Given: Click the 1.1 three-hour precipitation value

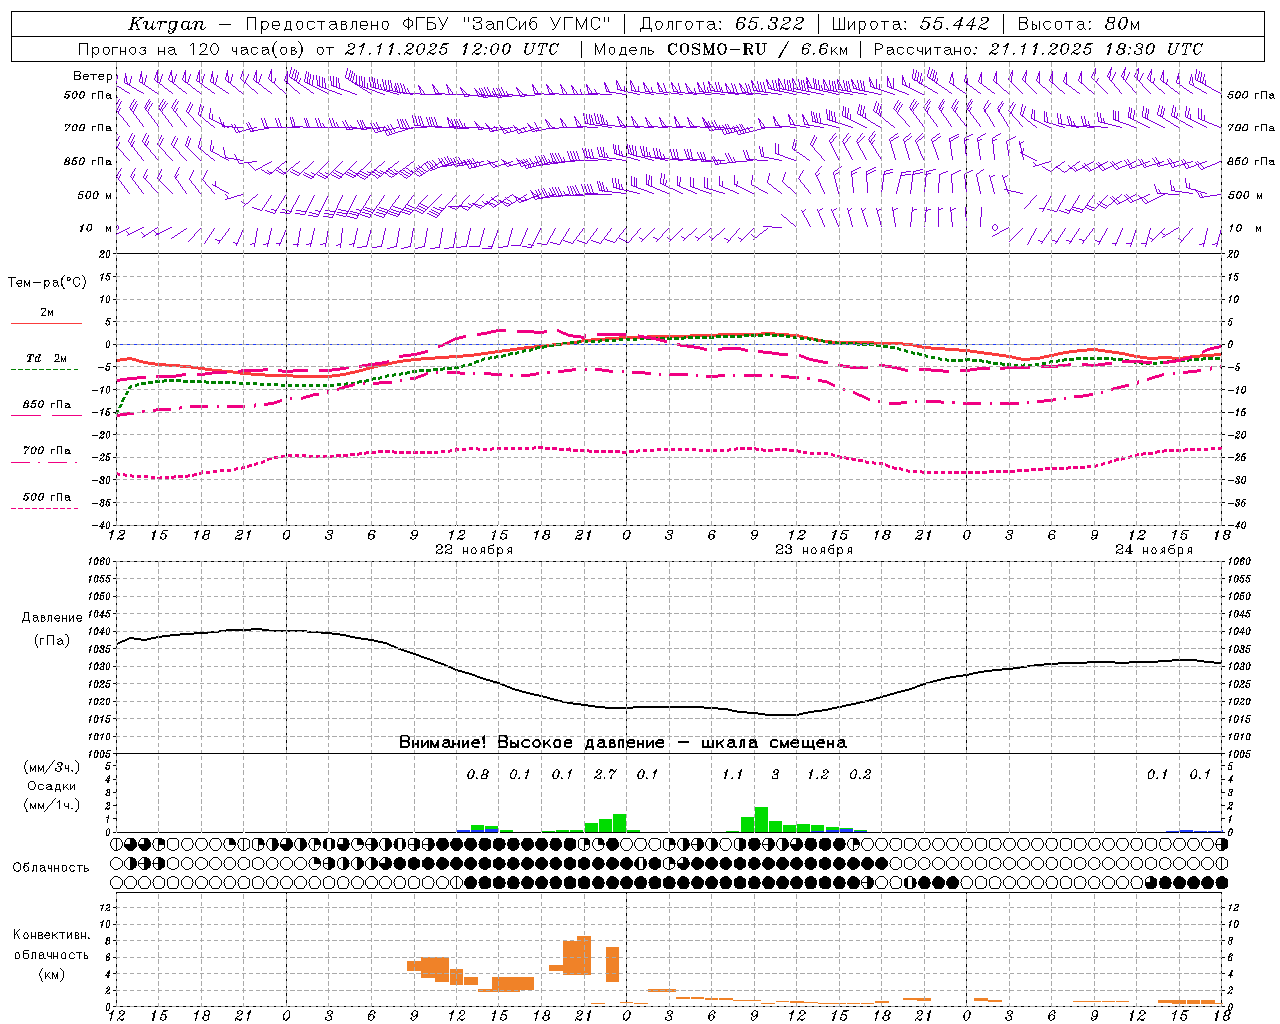Looking at the screenshot, I should tap(733, 775).
